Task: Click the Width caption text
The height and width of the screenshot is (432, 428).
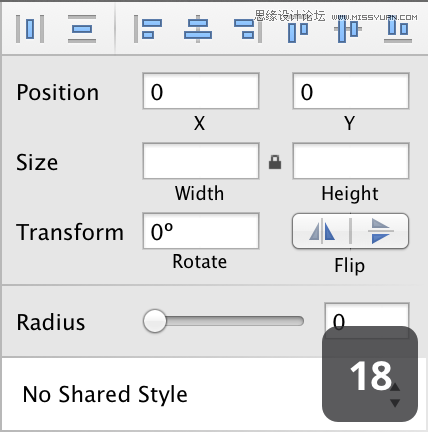Action: (199, 193)
